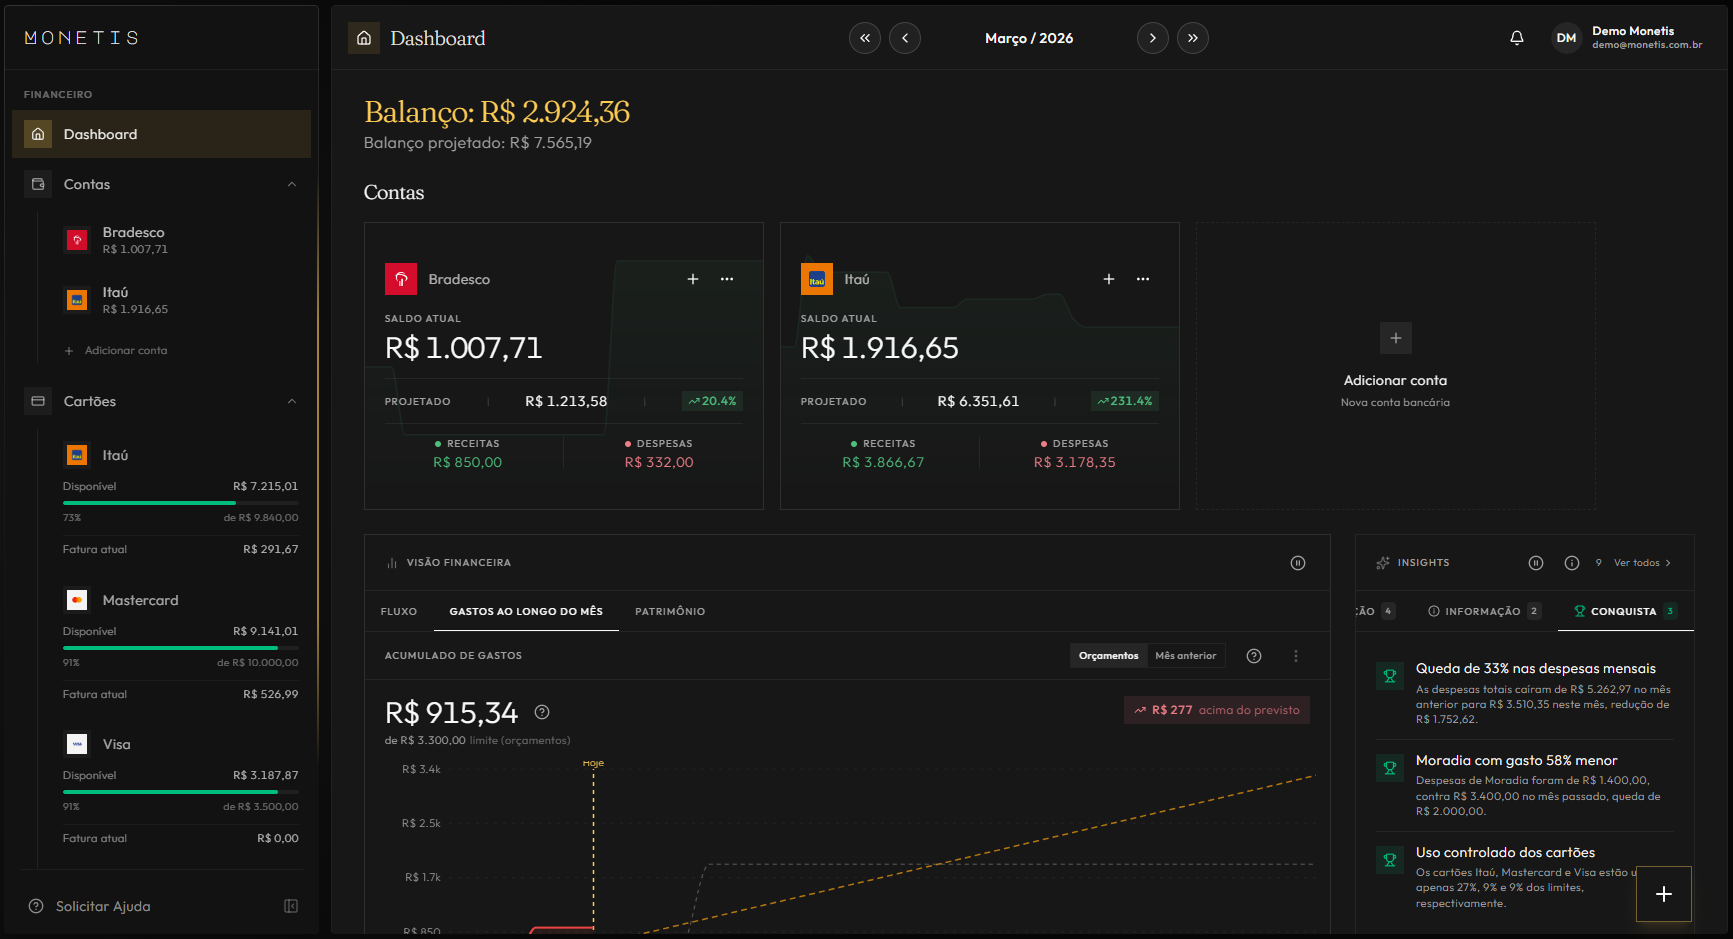Click the notifications bell icon
The width and height of the screenshot is (1733, 939).
click(x=1516, y=38)
